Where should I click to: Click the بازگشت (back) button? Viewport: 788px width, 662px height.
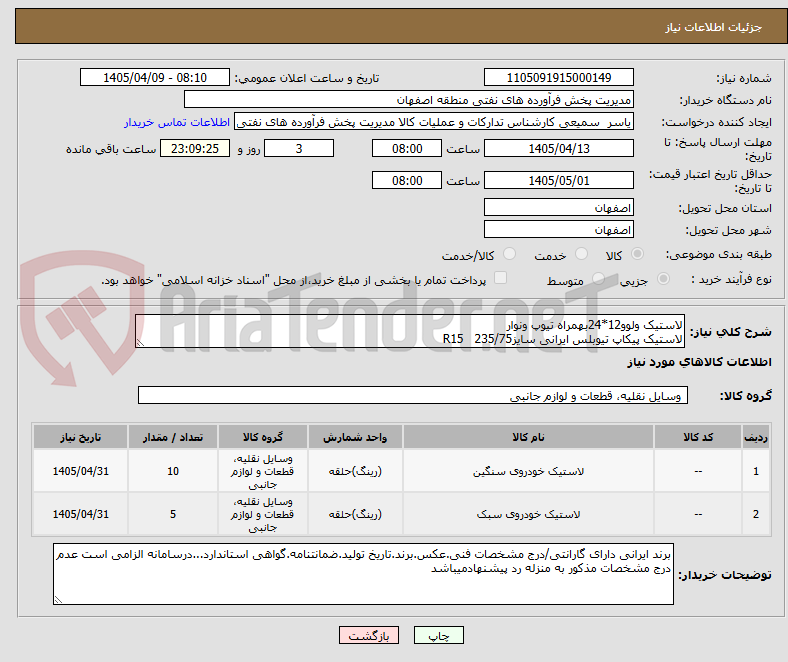pos(369,635)
